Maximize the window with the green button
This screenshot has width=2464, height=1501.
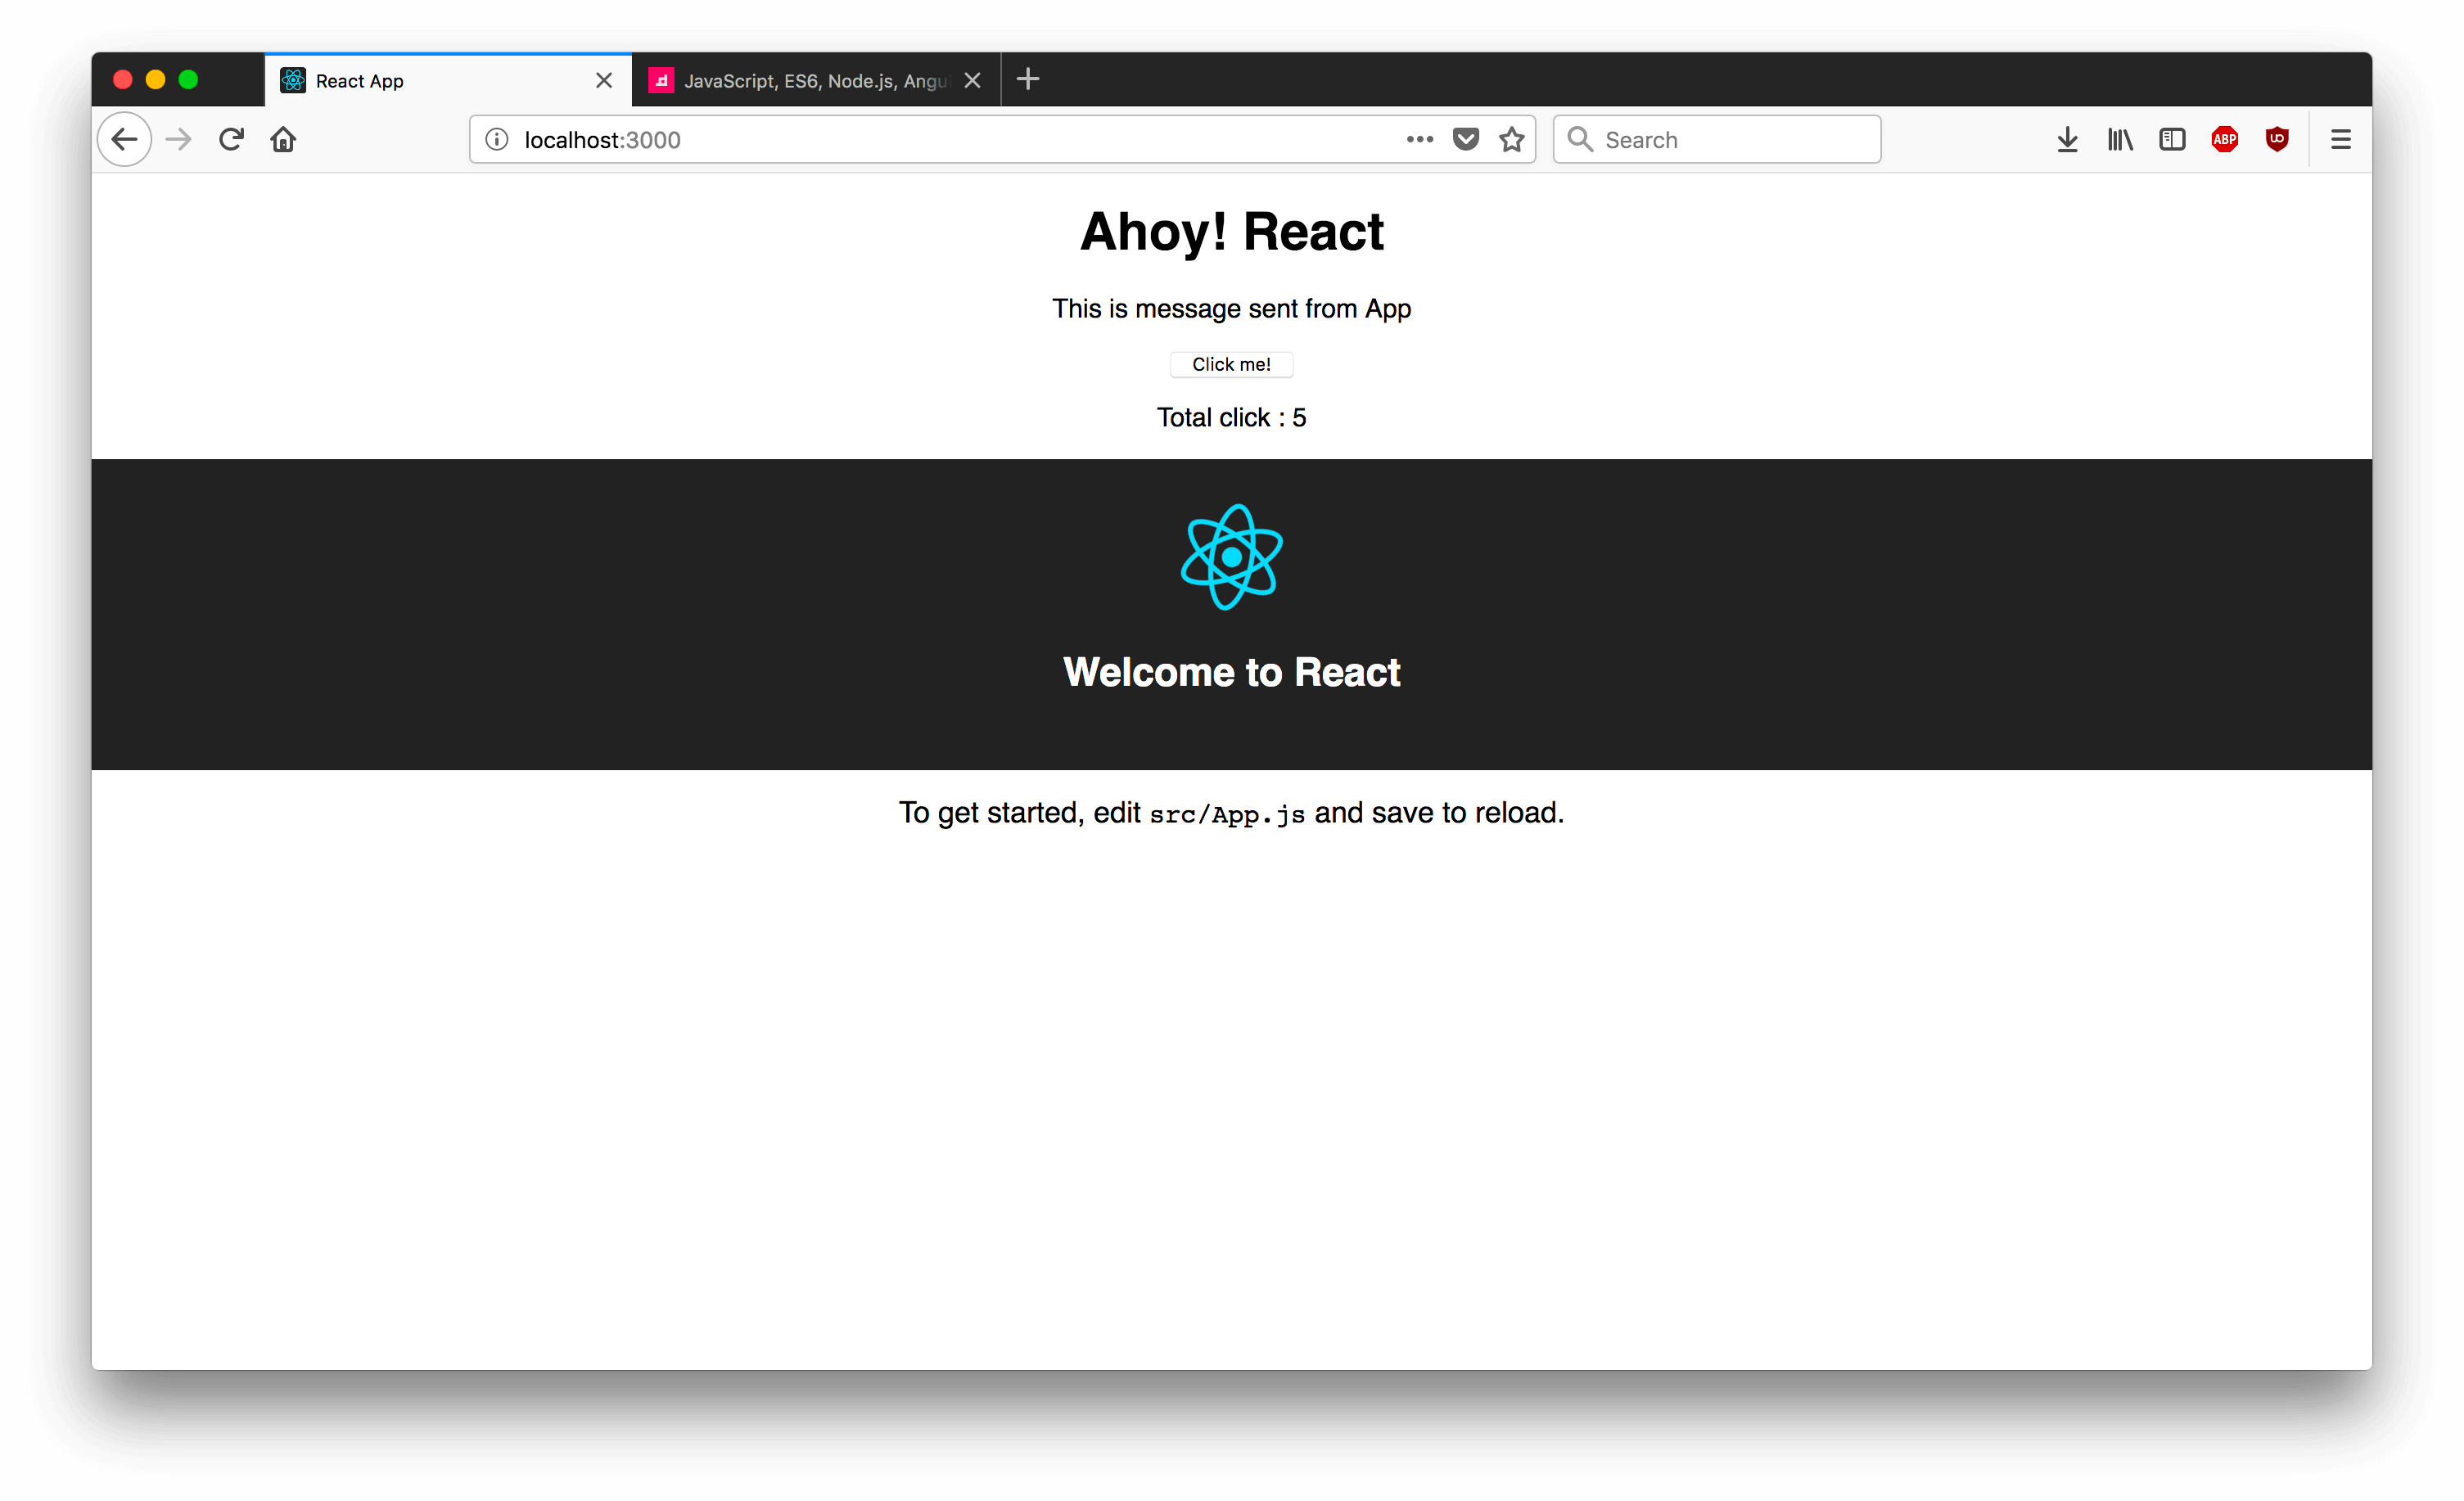coord(188,79)
